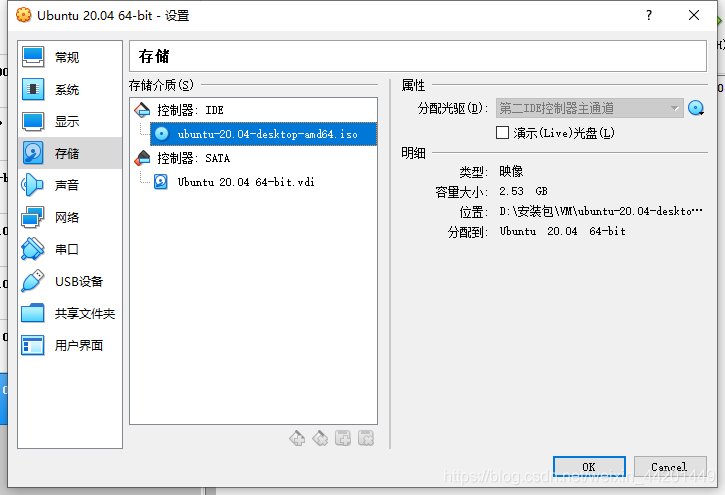The image size is (725, 495).
Task: Open the 系统 (System) settings category
Action: tap(70, 89)
